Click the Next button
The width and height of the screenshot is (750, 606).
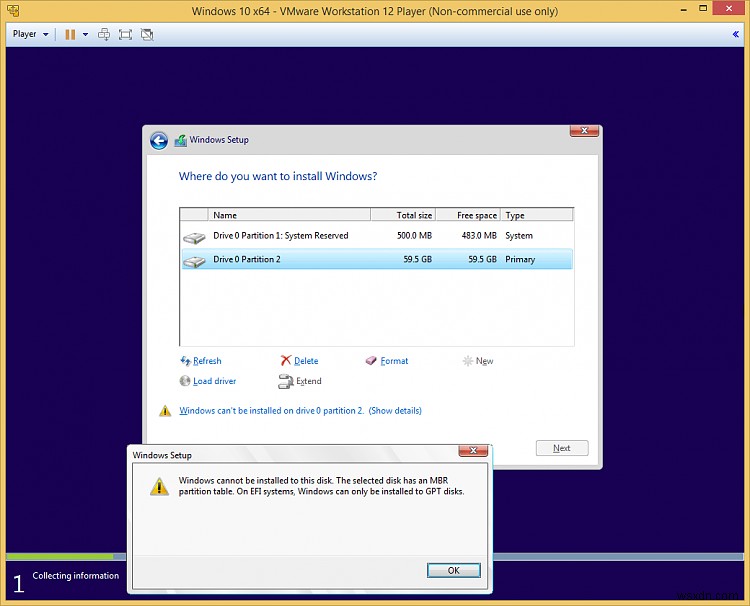(x=562, y=448)
